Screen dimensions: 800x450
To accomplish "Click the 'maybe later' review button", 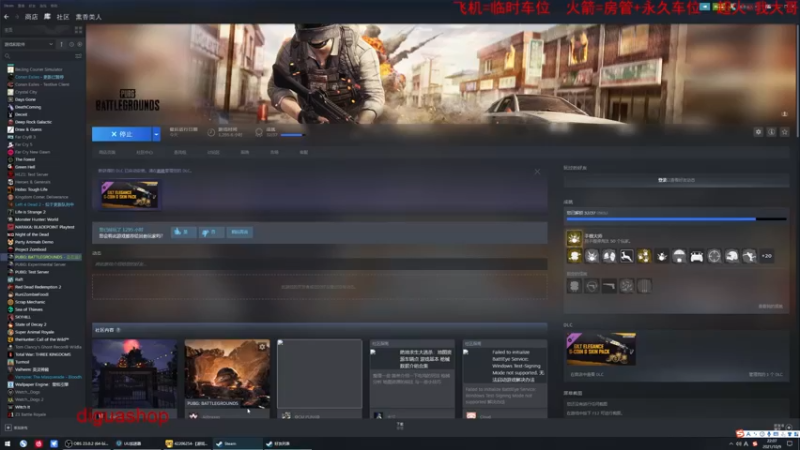I will 239,232.
